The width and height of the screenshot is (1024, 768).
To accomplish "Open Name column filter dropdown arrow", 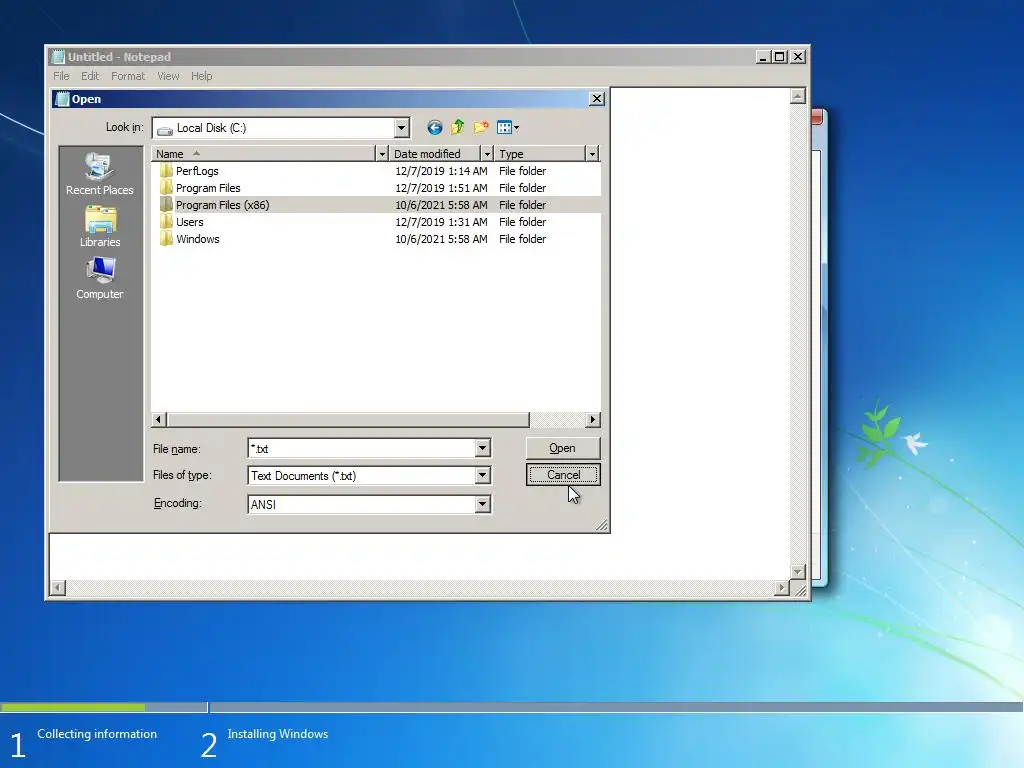I will [383, 154].
